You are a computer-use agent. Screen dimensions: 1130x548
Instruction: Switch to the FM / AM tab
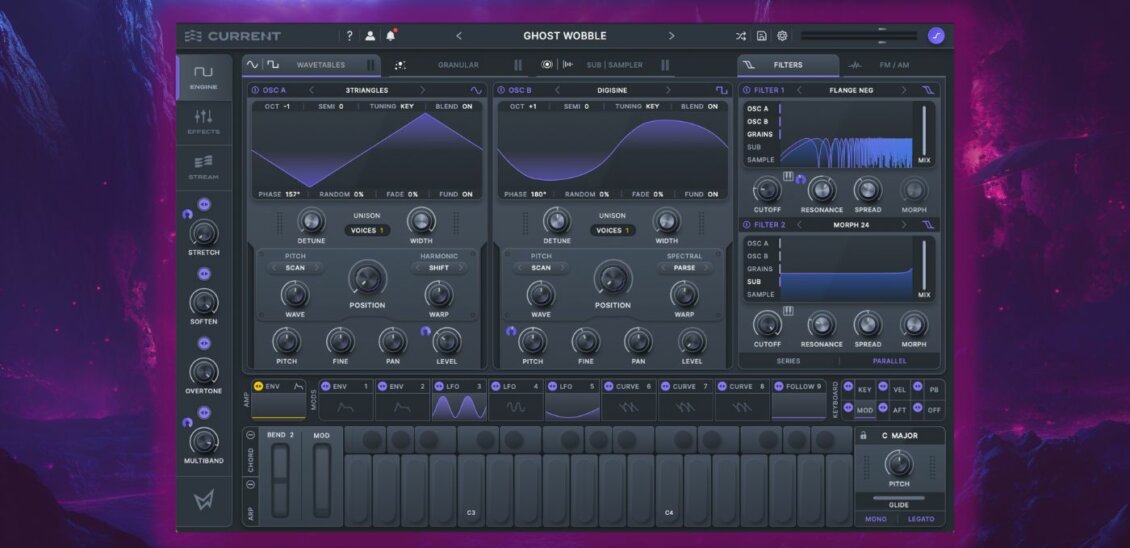[894, 65]
